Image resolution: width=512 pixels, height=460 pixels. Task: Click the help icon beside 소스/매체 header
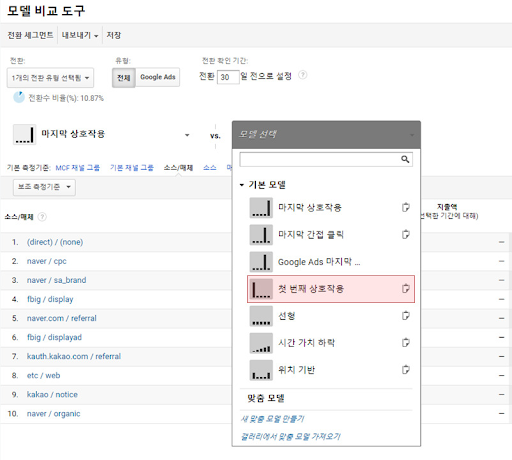coord(42,217)
